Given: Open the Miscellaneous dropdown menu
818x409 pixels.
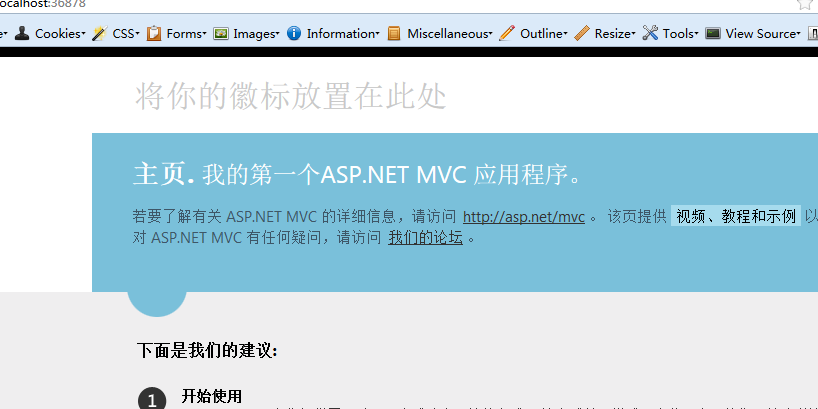Looking at the screenshot, I should (450, 33).
